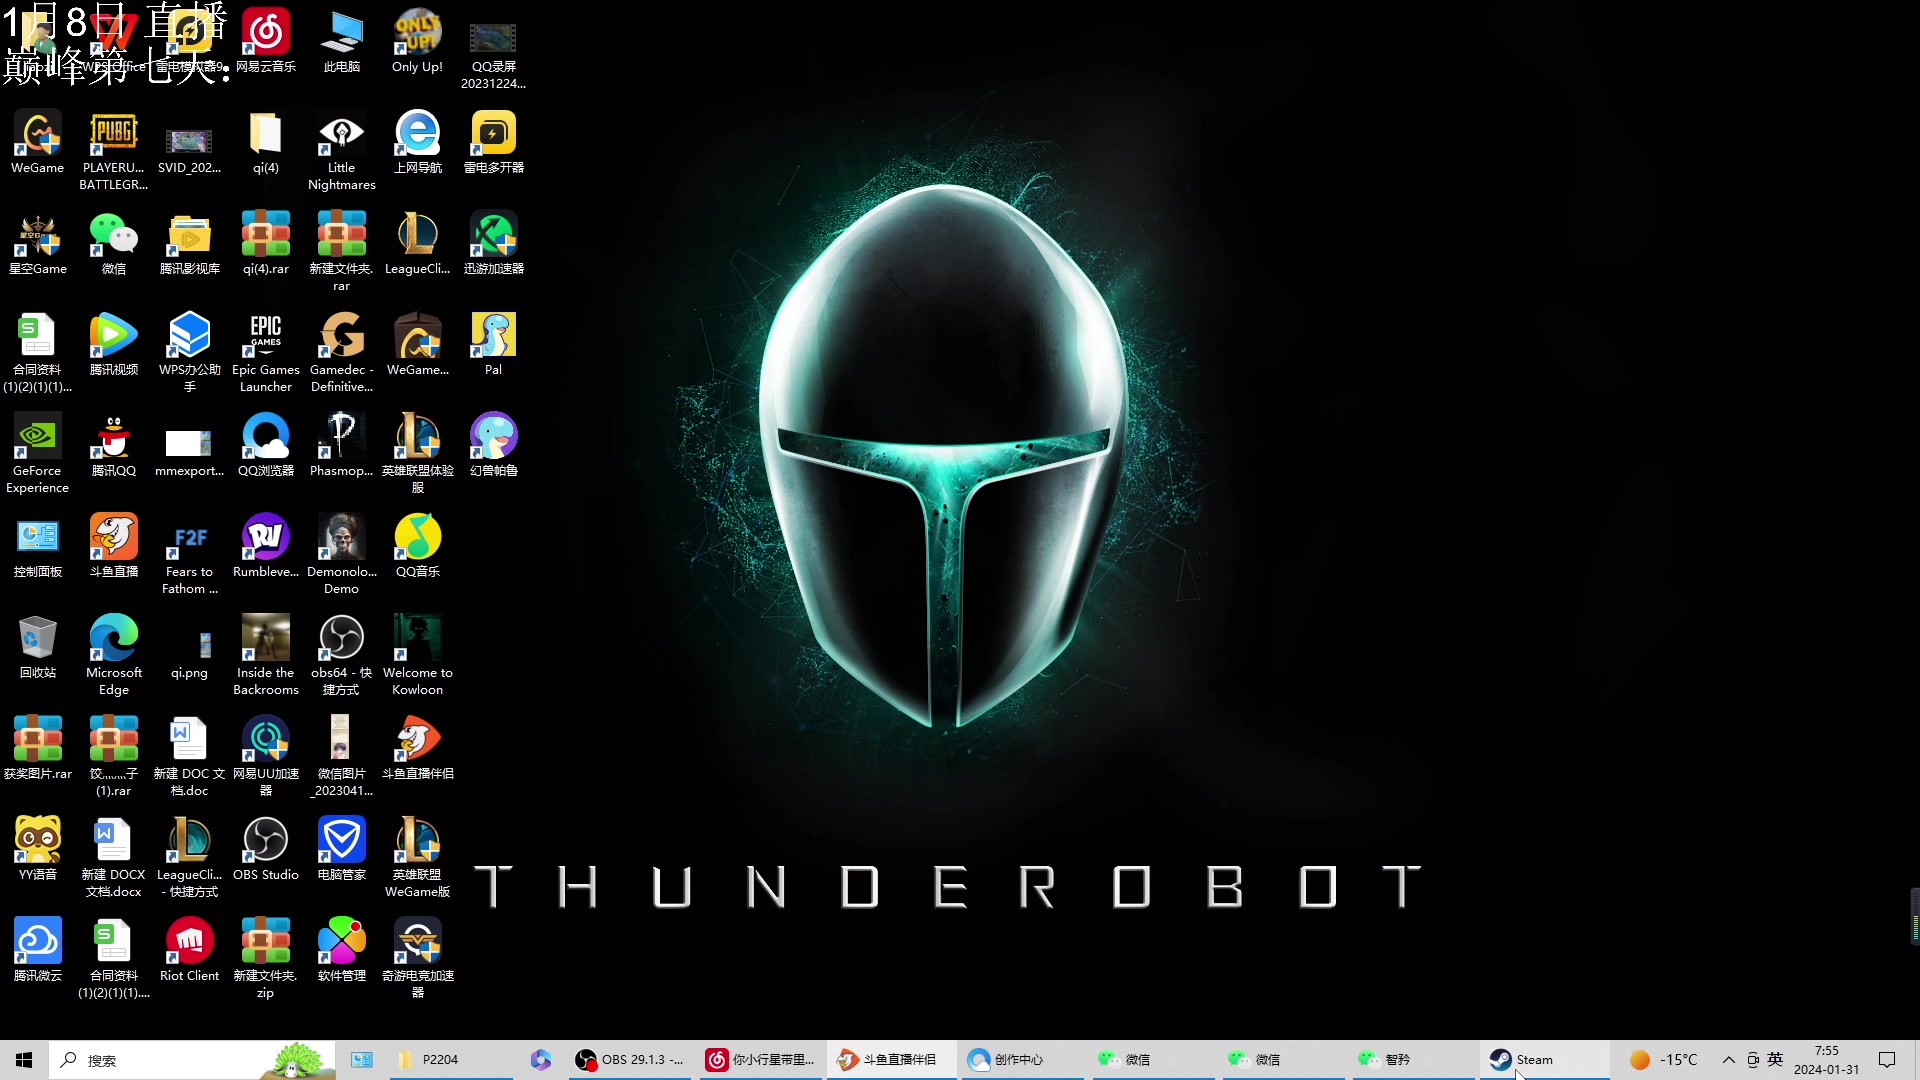Launch Epic Games Launcher

266,353
